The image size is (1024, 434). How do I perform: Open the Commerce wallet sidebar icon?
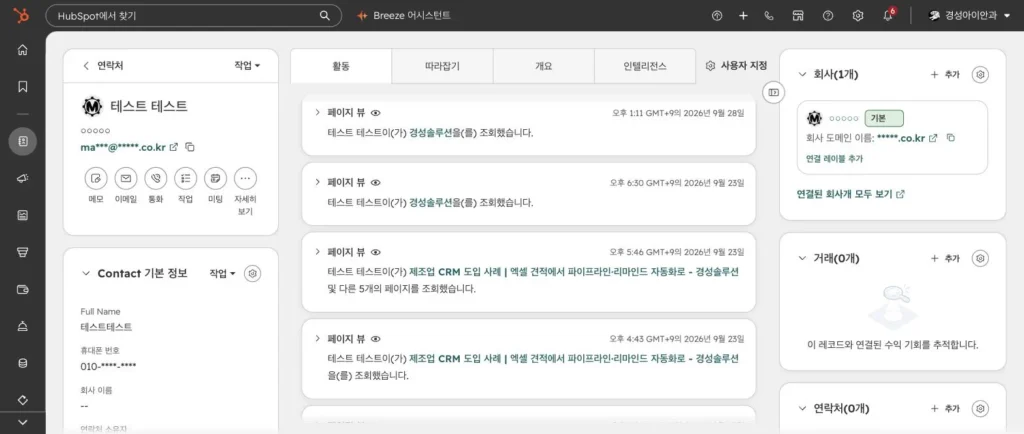click(23, 289)
